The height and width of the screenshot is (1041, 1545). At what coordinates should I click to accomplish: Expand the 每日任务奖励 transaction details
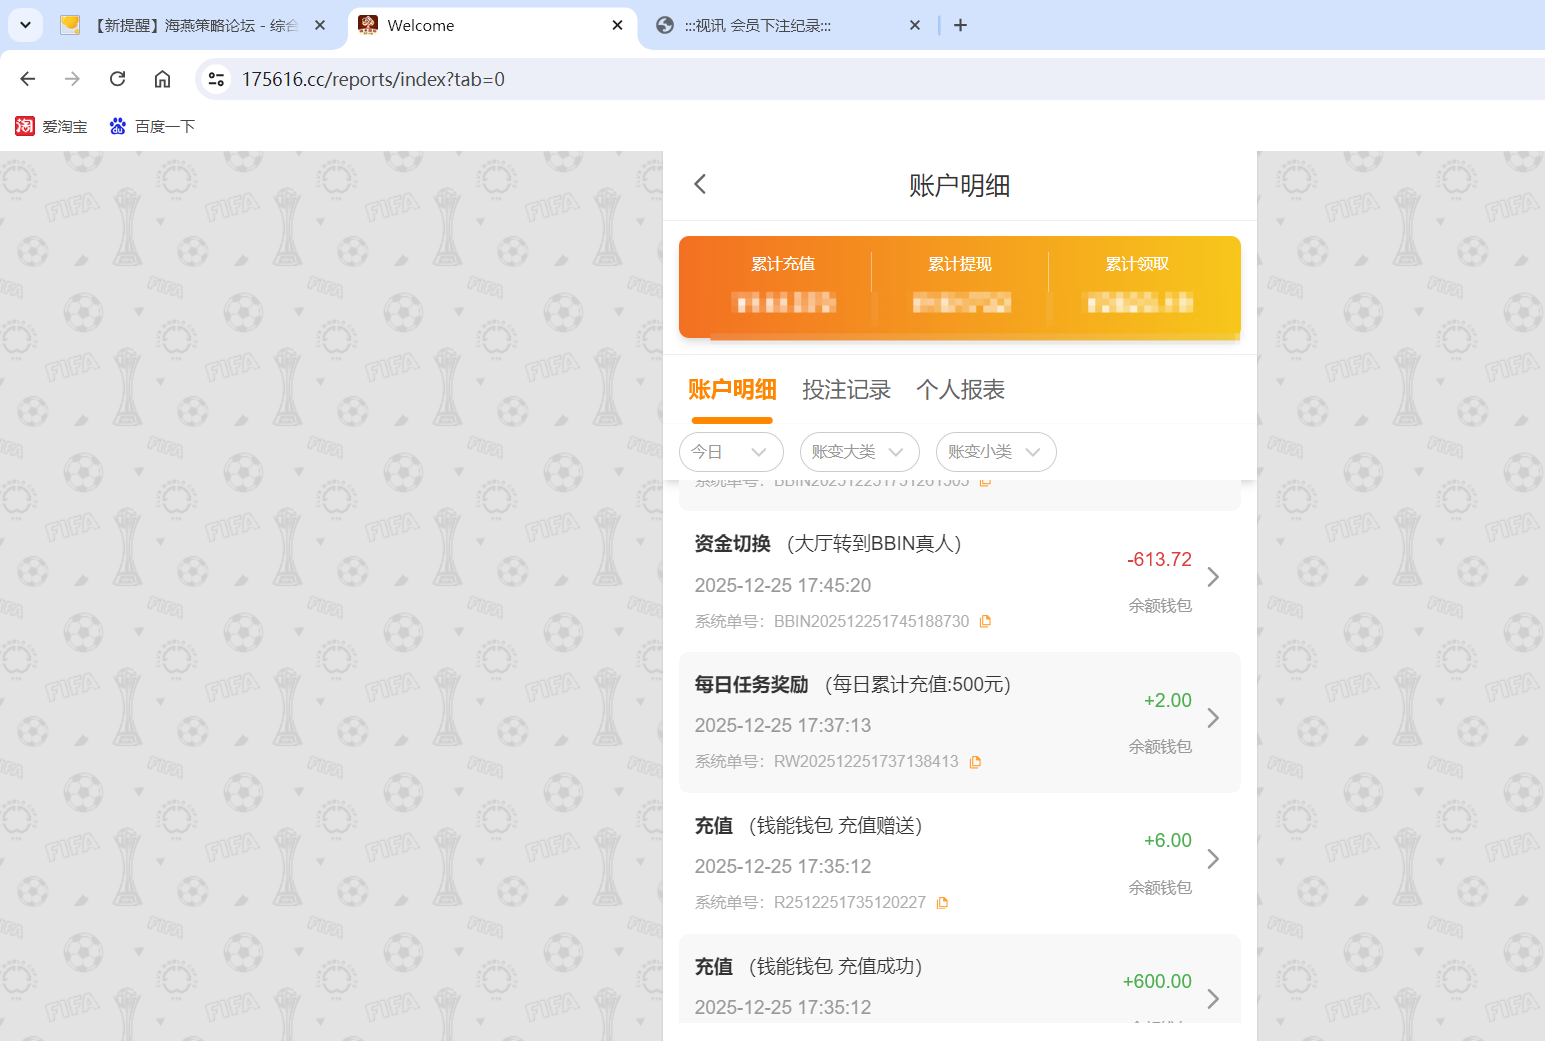click(1213, 718)
